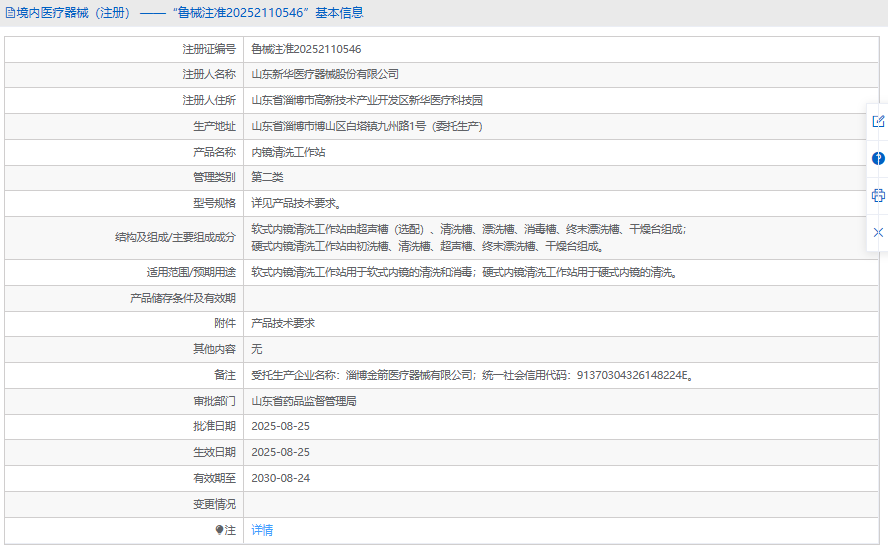Click approval date 2025-08-25 in 批准日期 row
The width and height of the screenshot is (888, 551).
click(280, 426)
